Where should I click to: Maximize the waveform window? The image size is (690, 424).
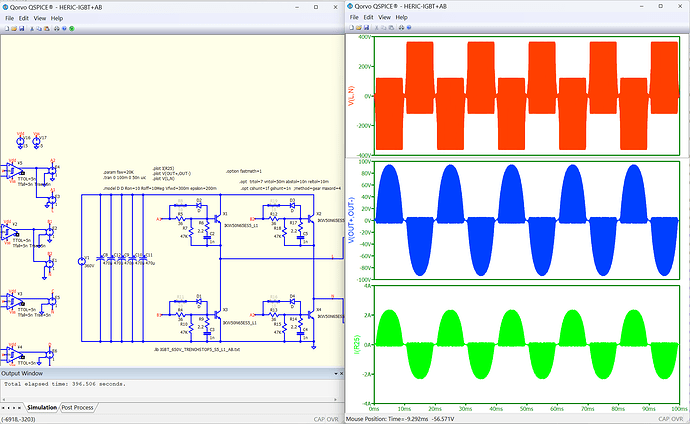pos(660,6)
